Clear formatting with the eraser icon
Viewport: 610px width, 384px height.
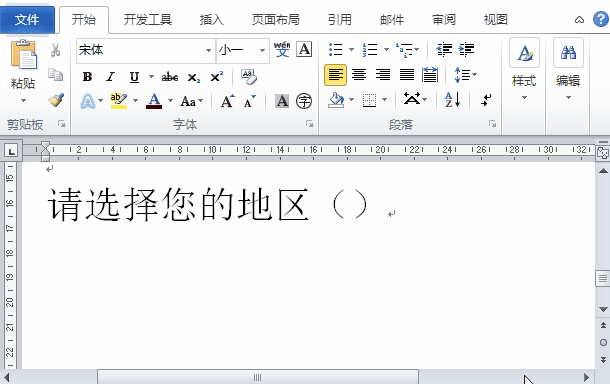click(249, 77)
